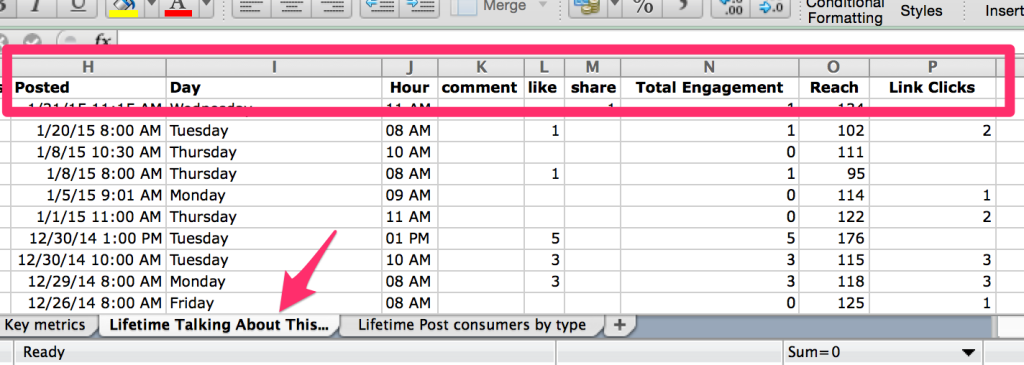Image resolution: width=1024 pixels, height=365 pixels.
Task: Select column P header
Action: 933,66
